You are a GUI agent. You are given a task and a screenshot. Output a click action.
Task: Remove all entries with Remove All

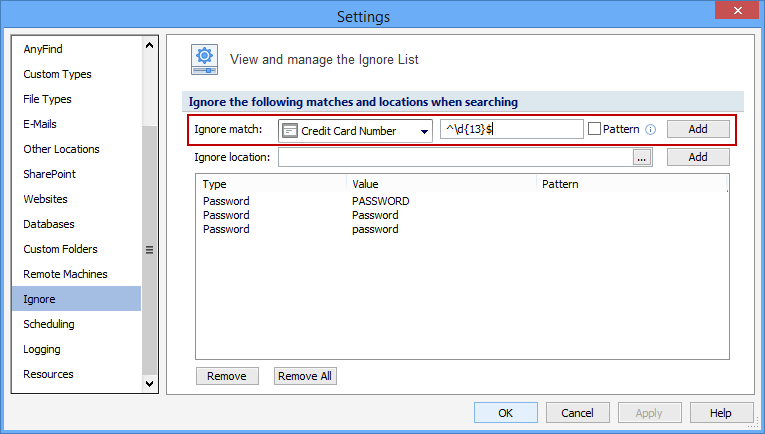point(306,376)
